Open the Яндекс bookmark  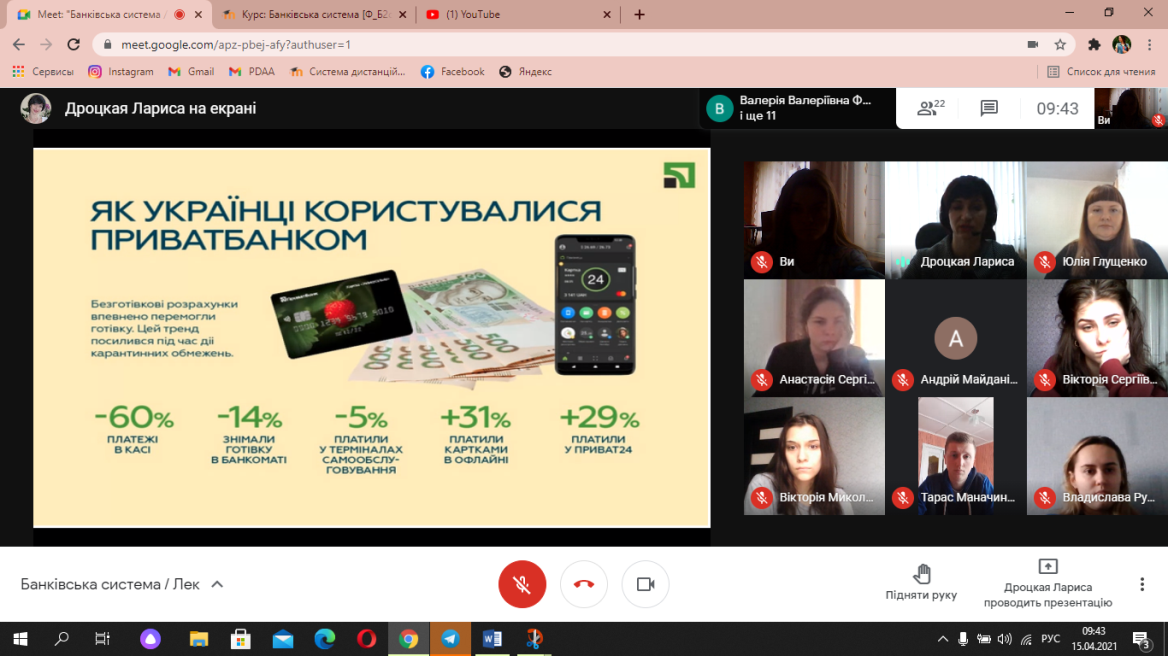click(525, 71)
